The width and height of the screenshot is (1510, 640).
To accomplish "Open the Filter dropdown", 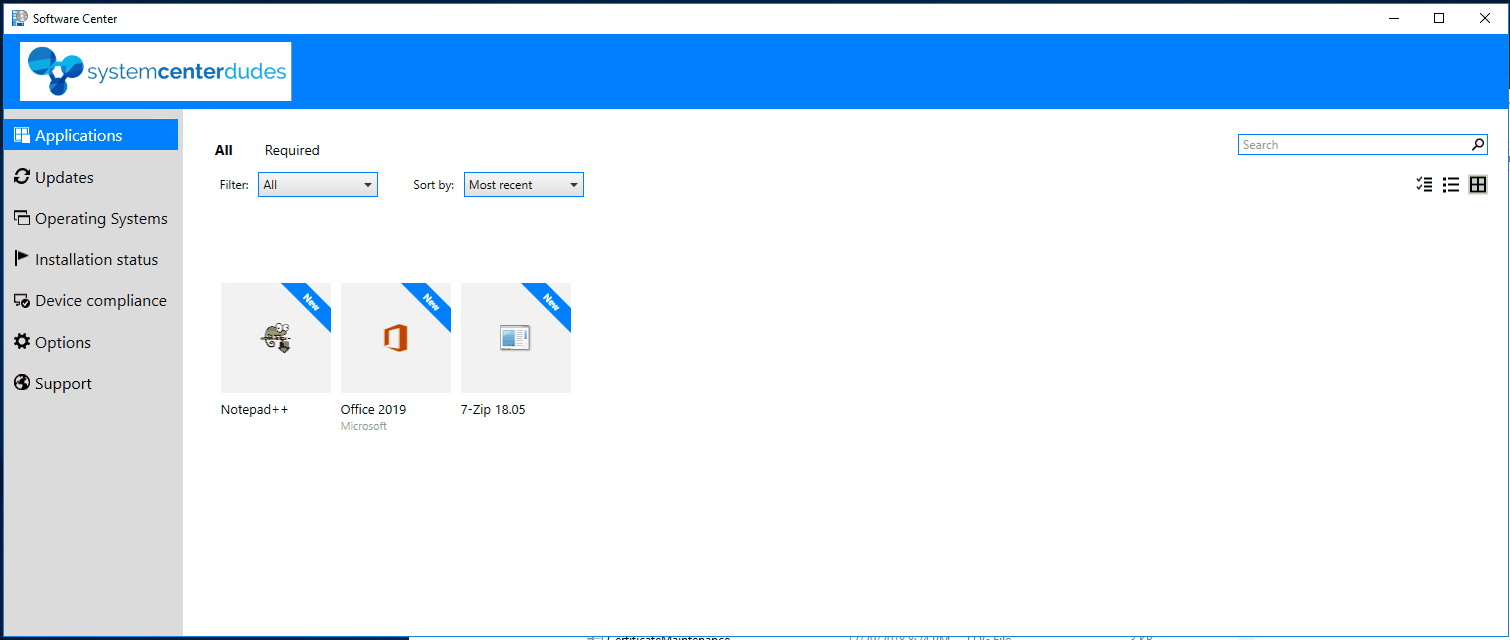I will (x=318, y=185).
